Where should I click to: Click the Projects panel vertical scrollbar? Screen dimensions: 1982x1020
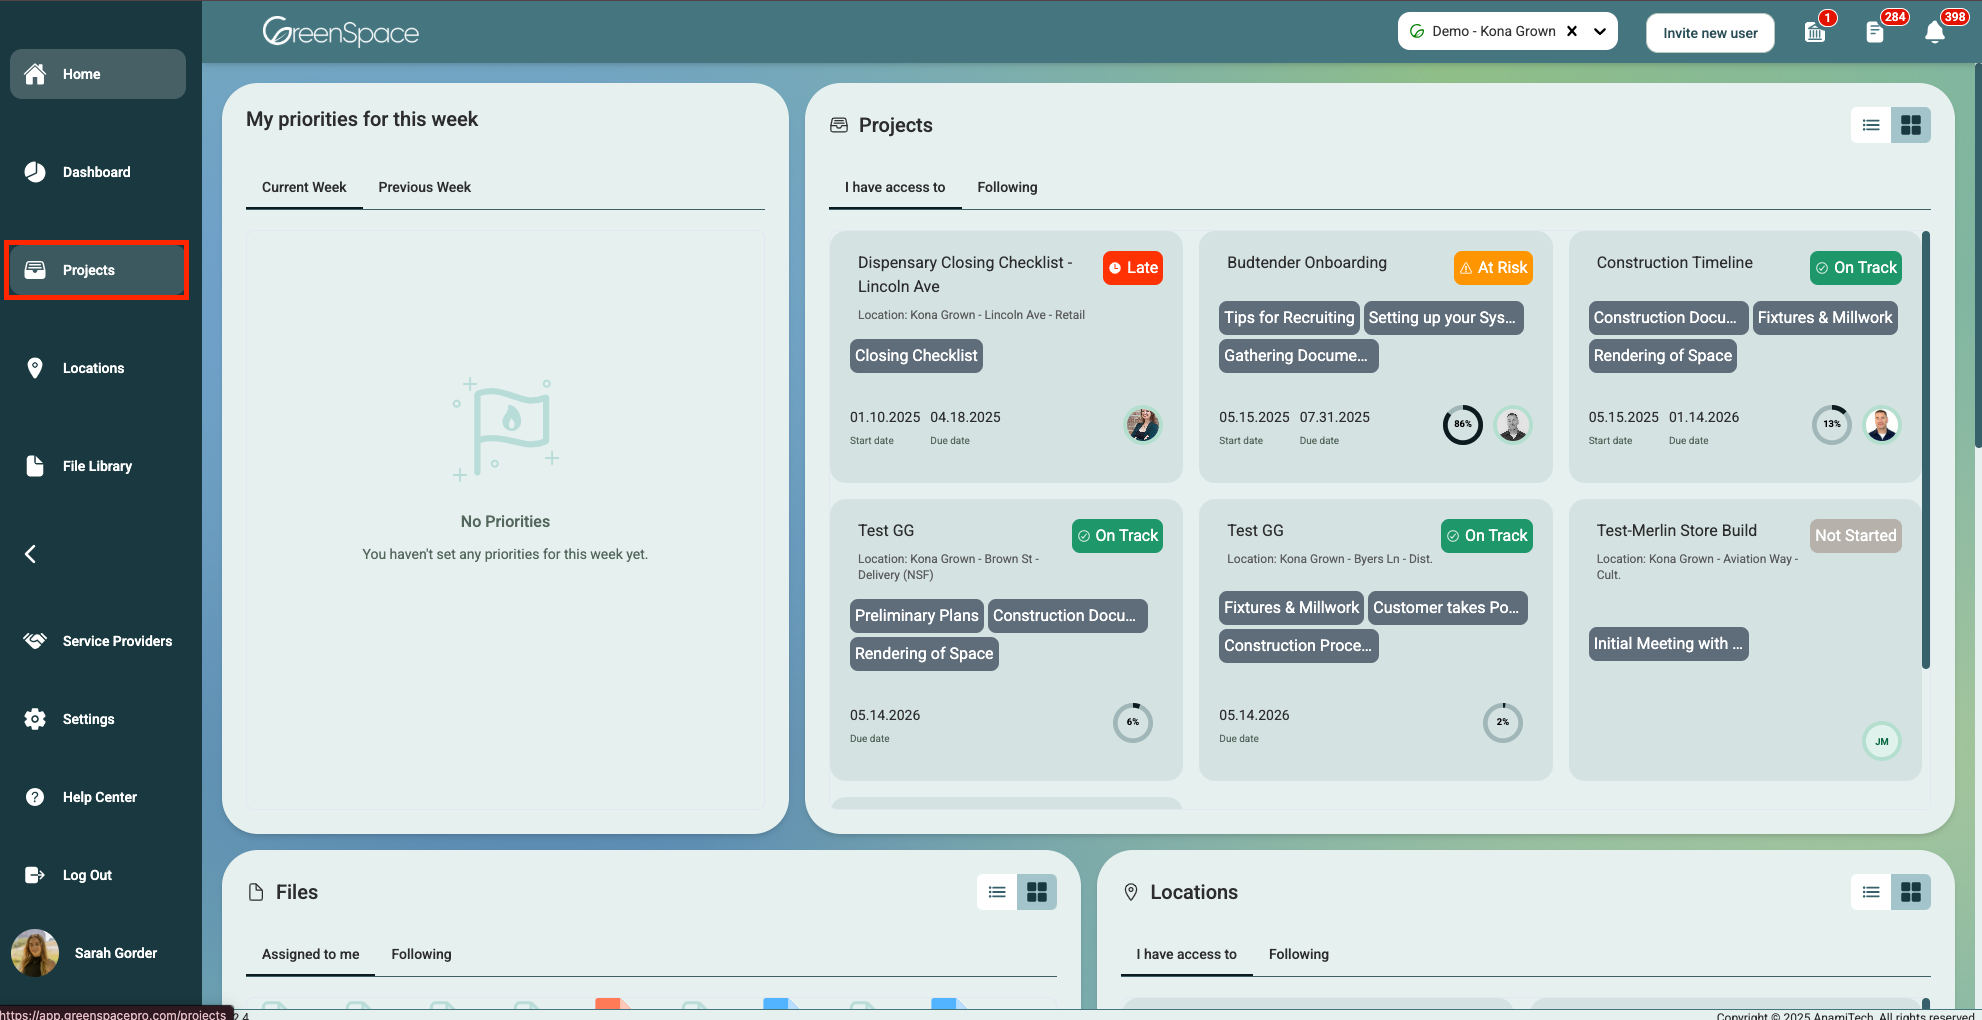(x=1926, y=450)
